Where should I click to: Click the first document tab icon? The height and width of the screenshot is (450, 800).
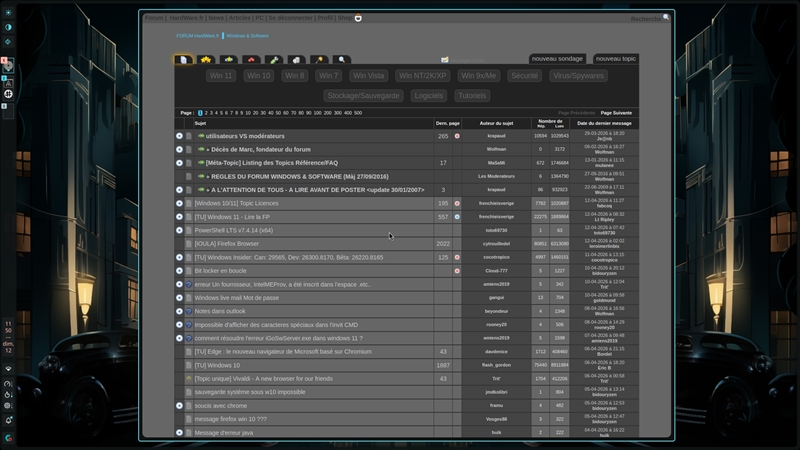(183, 60)
